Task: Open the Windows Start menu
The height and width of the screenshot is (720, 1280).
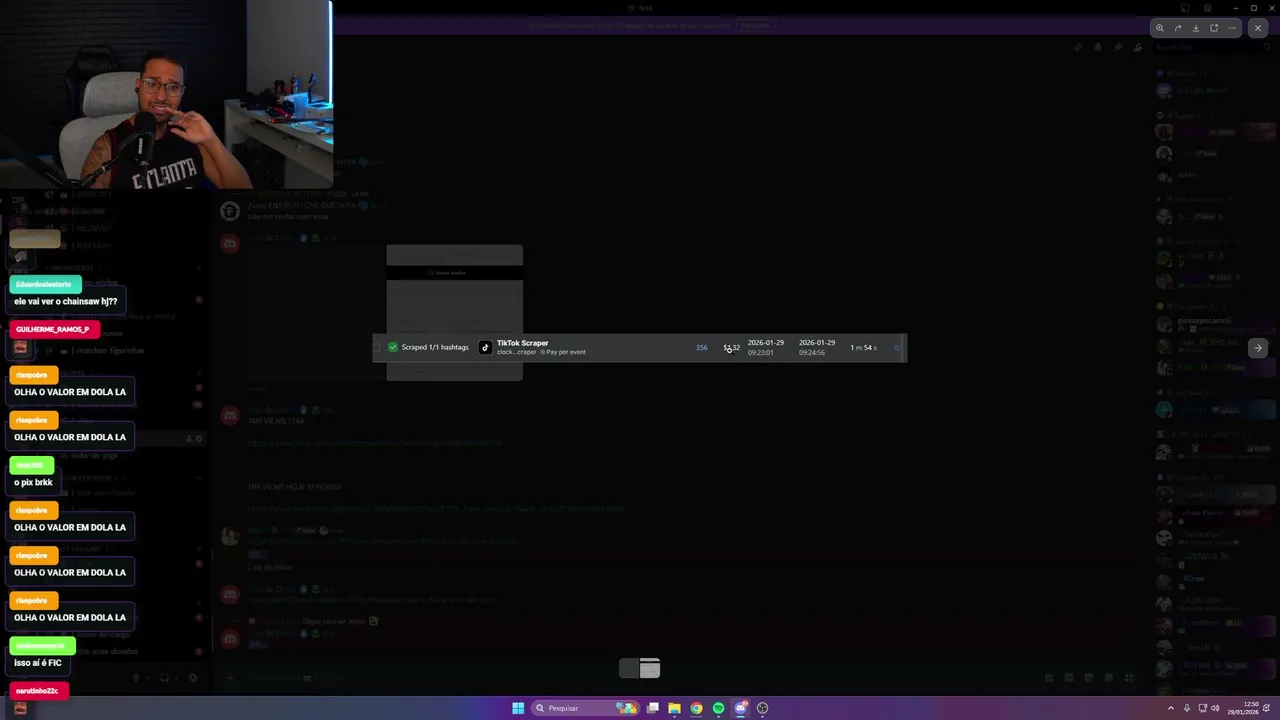Action: click(x=518, y=708)
